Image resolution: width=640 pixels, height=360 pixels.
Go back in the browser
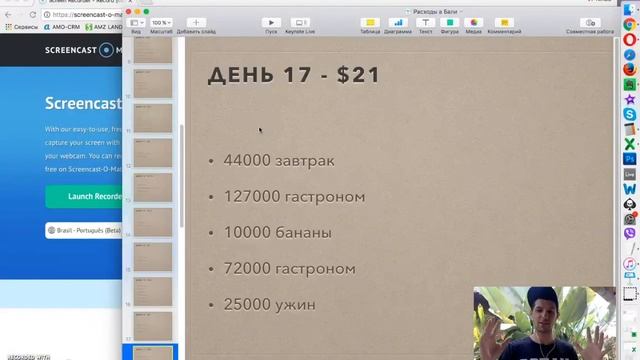(8, 15)
